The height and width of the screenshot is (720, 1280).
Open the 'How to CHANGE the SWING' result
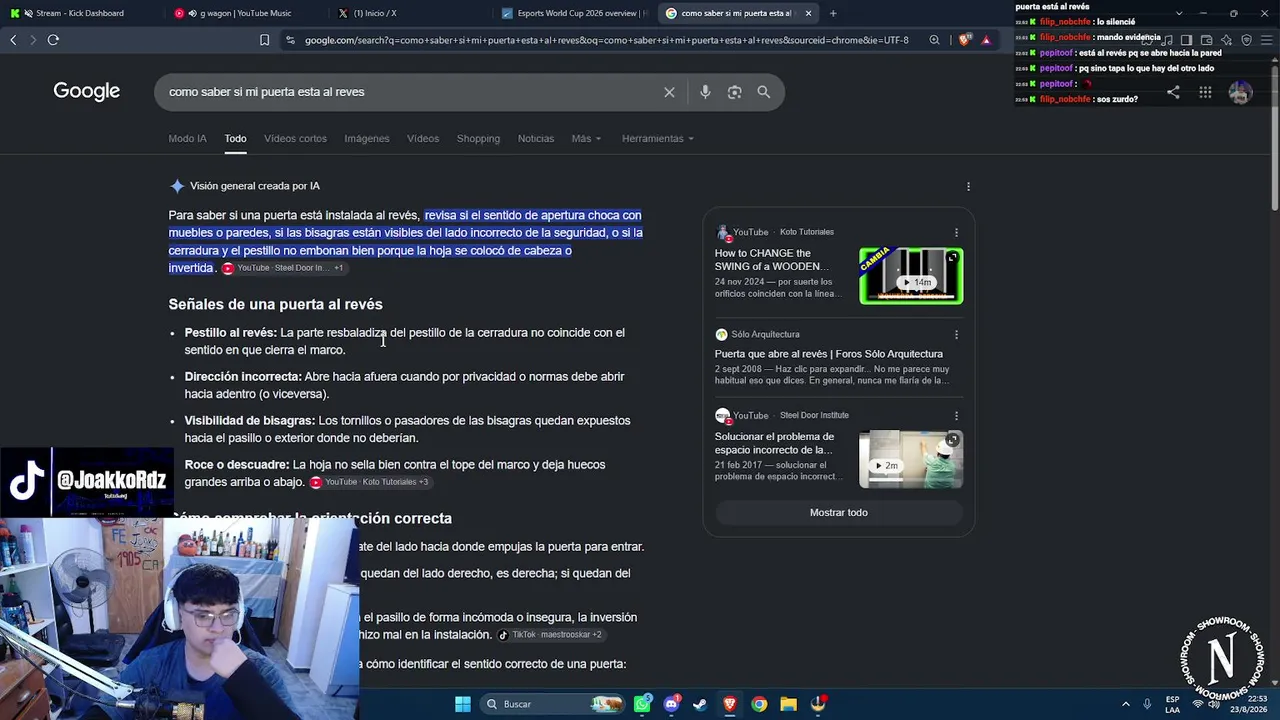(x=772, y=260)
